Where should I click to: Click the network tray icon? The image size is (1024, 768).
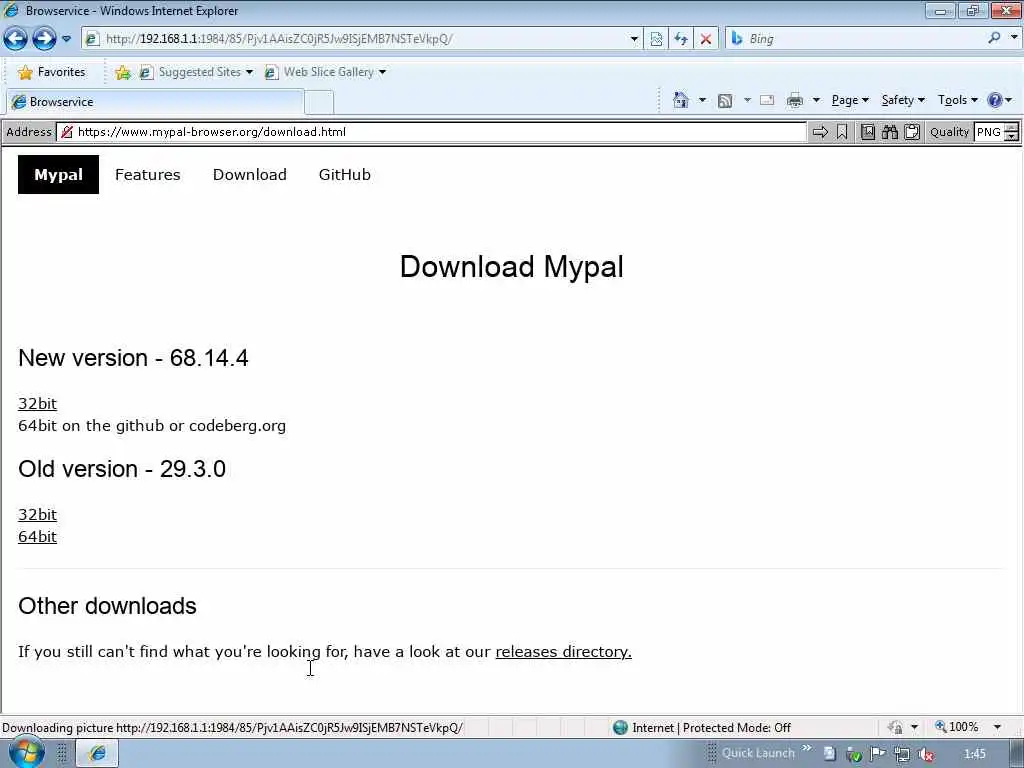[x=902, y=754]
